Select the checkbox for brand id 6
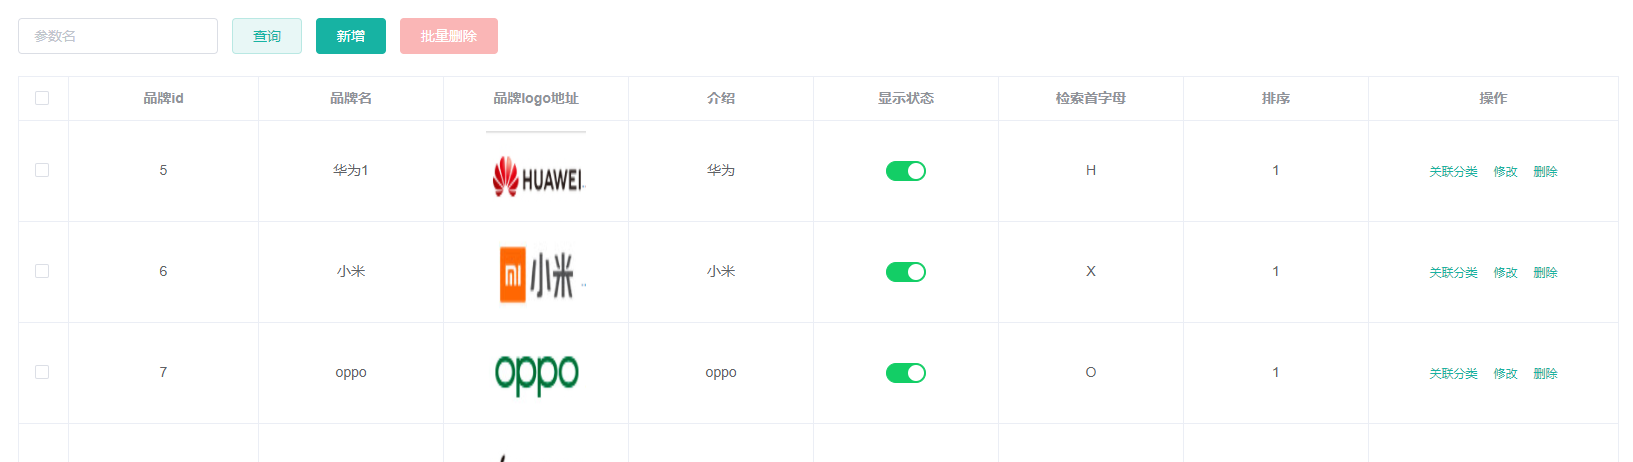This screenshot has width=1633, height=462. point(42,271)
